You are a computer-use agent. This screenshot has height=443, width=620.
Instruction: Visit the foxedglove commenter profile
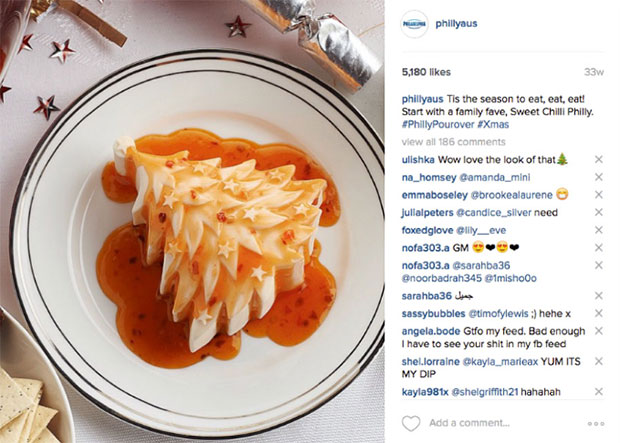(x=427, y=230)
